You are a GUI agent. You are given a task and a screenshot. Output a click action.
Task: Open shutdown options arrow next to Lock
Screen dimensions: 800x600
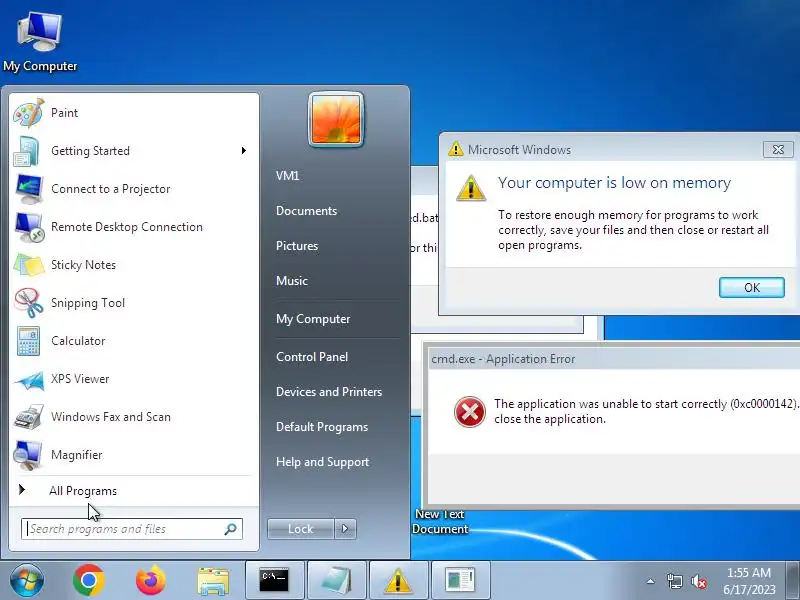345,529
